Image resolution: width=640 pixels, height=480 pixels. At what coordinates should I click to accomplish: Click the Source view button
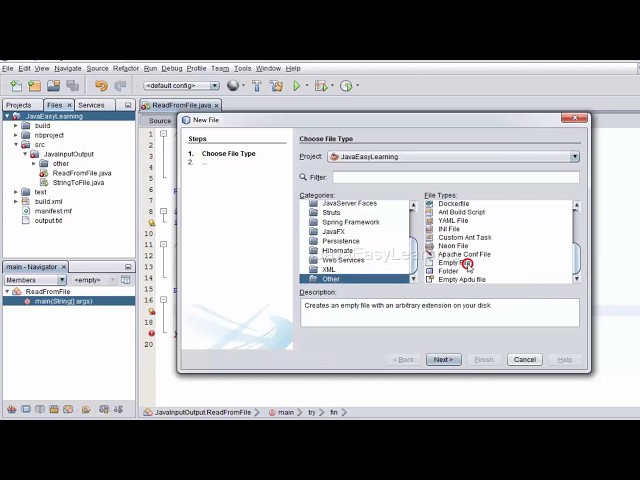pyautogui.click(x=160, y=121)
